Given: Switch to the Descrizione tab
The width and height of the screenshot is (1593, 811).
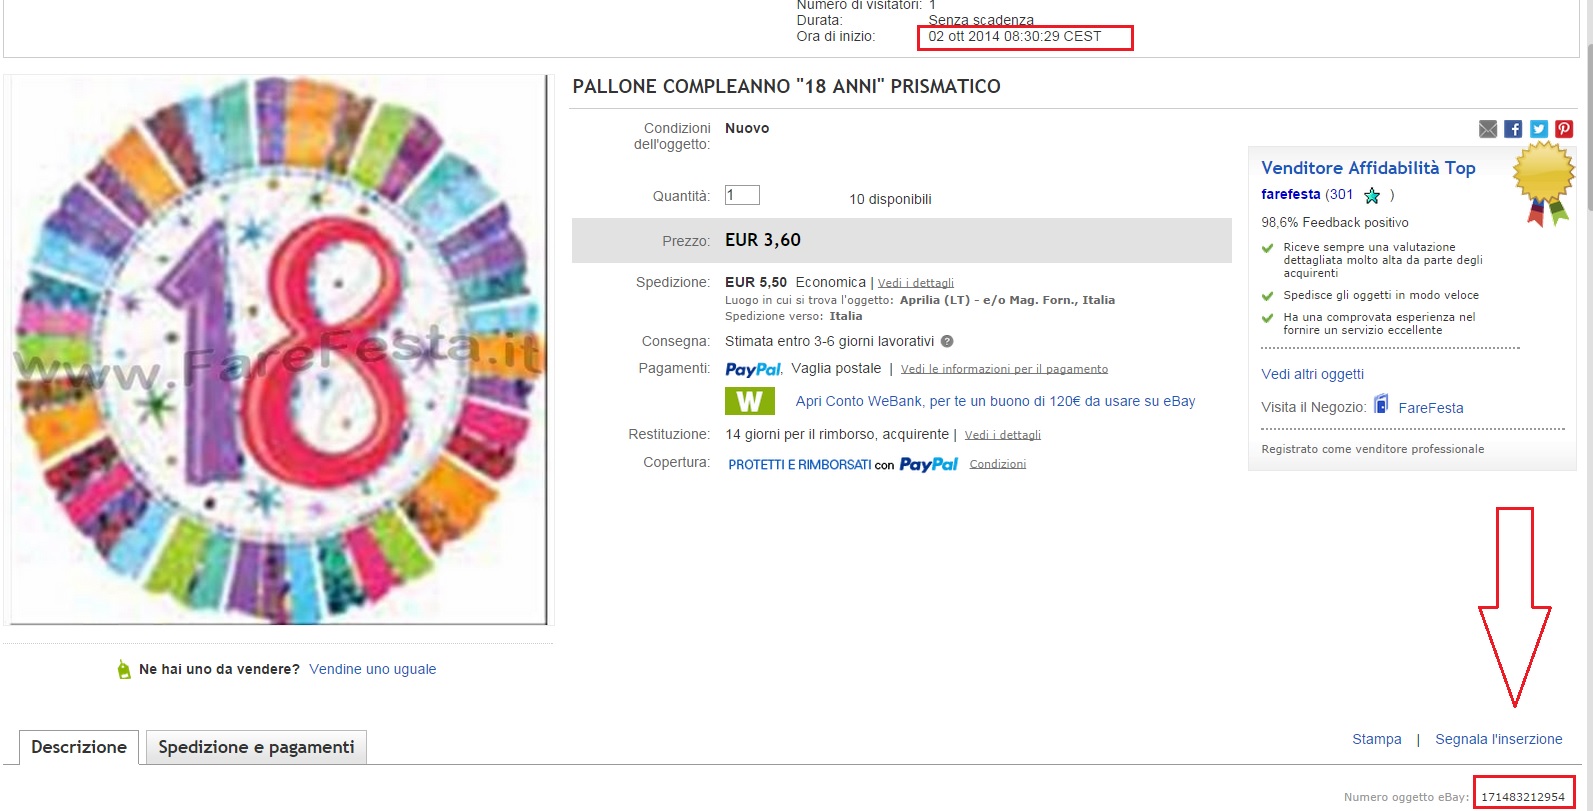Looking at the screenshot, I should pos(79,747).
